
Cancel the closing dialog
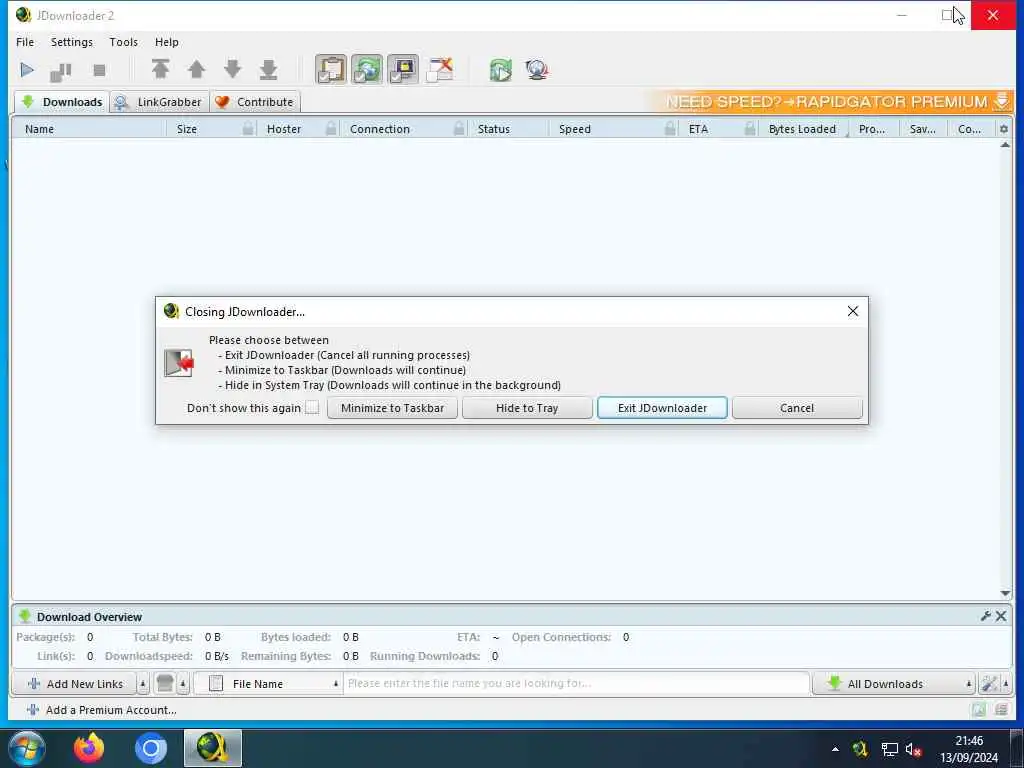tap(797, 408)
